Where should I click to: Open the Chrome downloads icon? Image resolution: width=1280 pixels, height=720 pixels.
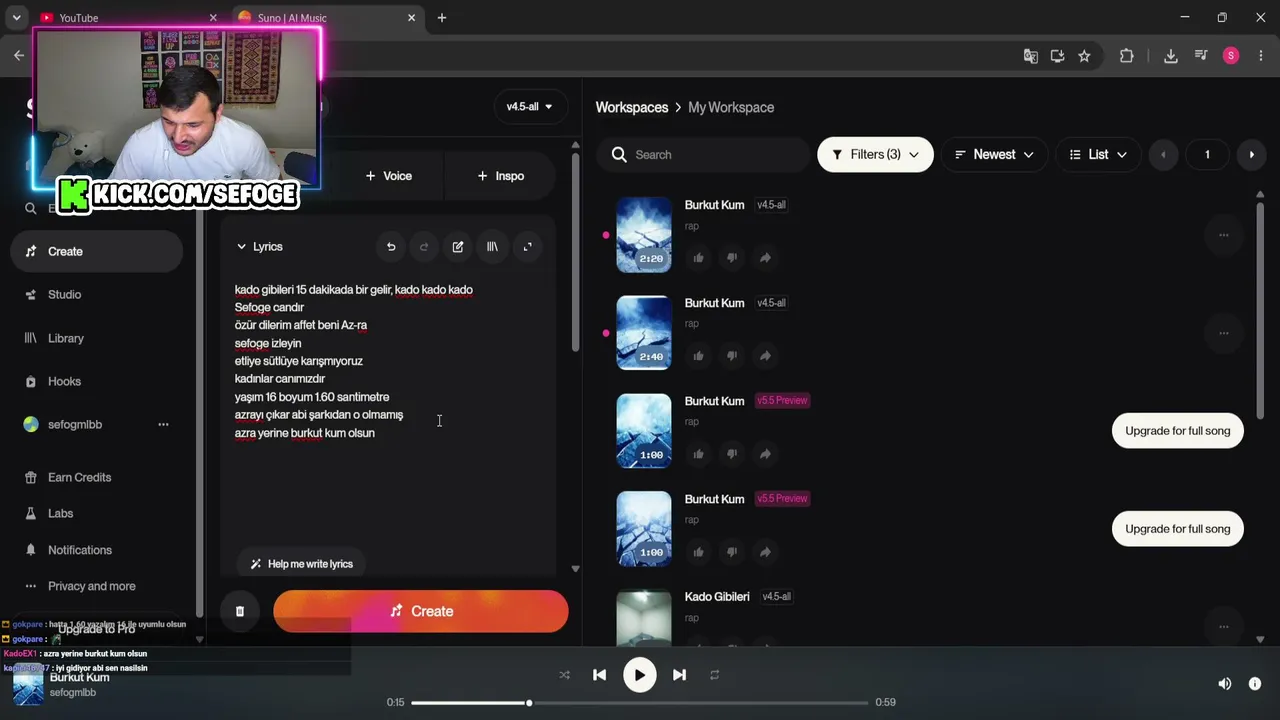1171,56
